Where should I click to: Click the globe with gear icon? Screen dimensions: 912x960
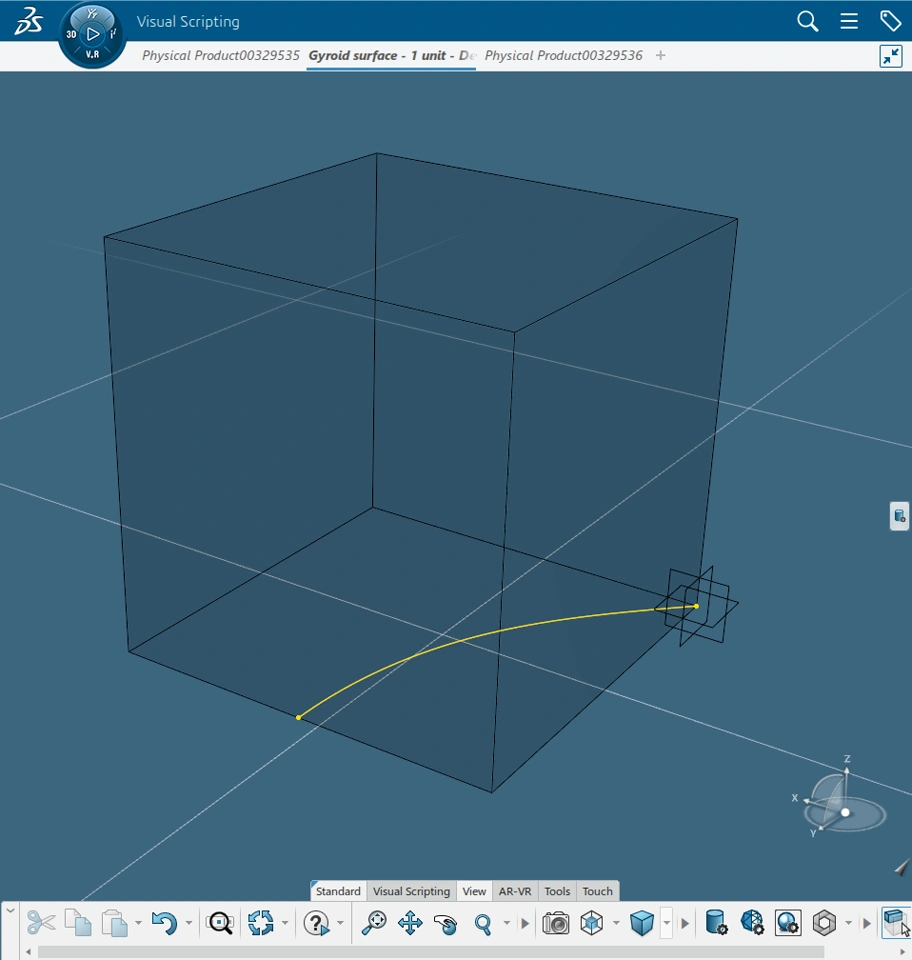click(x=788, y=923)
